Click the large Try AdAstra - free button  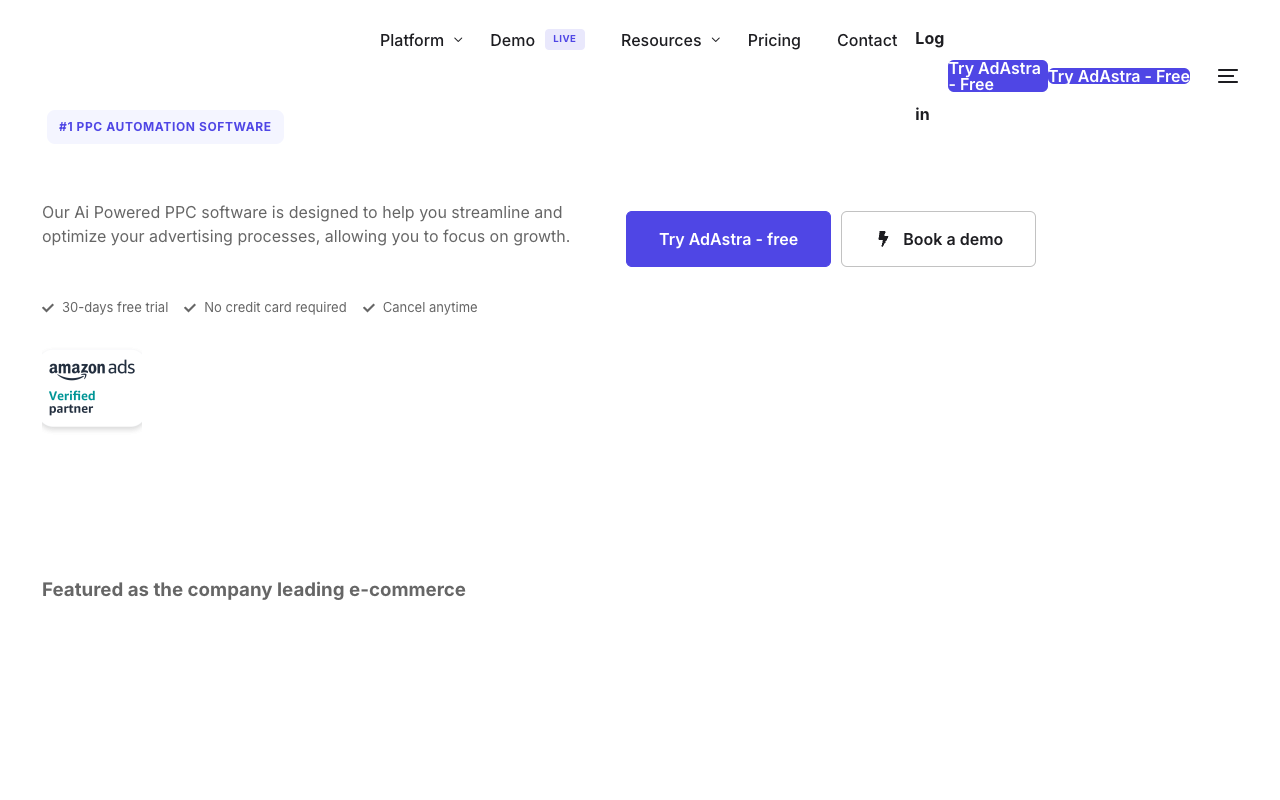728,239
